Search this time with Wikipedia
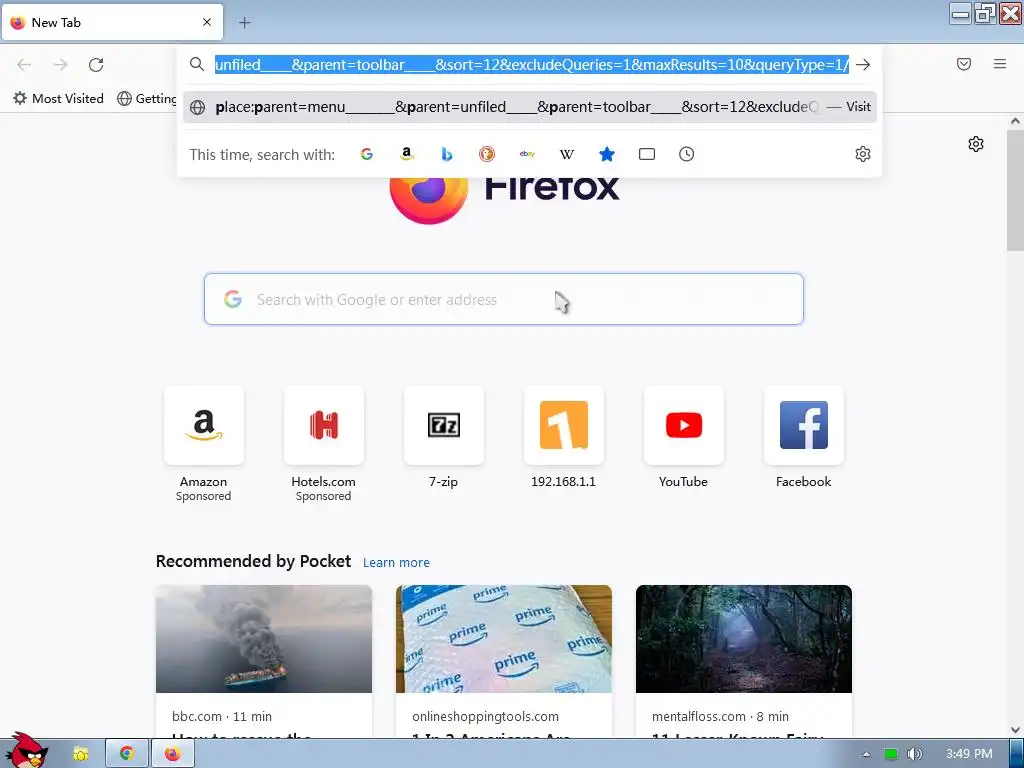 pos(567,154)
